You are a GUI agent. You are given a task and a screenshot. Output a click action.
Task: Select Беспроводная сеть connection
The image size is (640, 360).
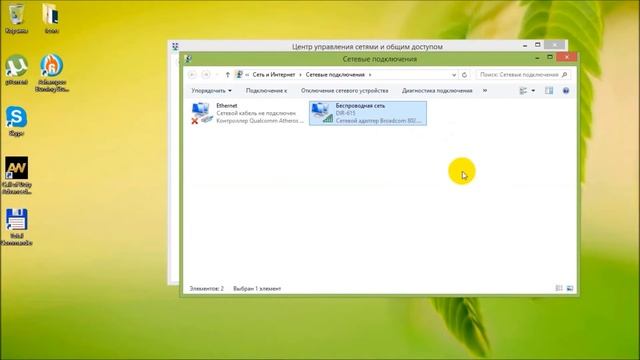(x=368, y=113)
